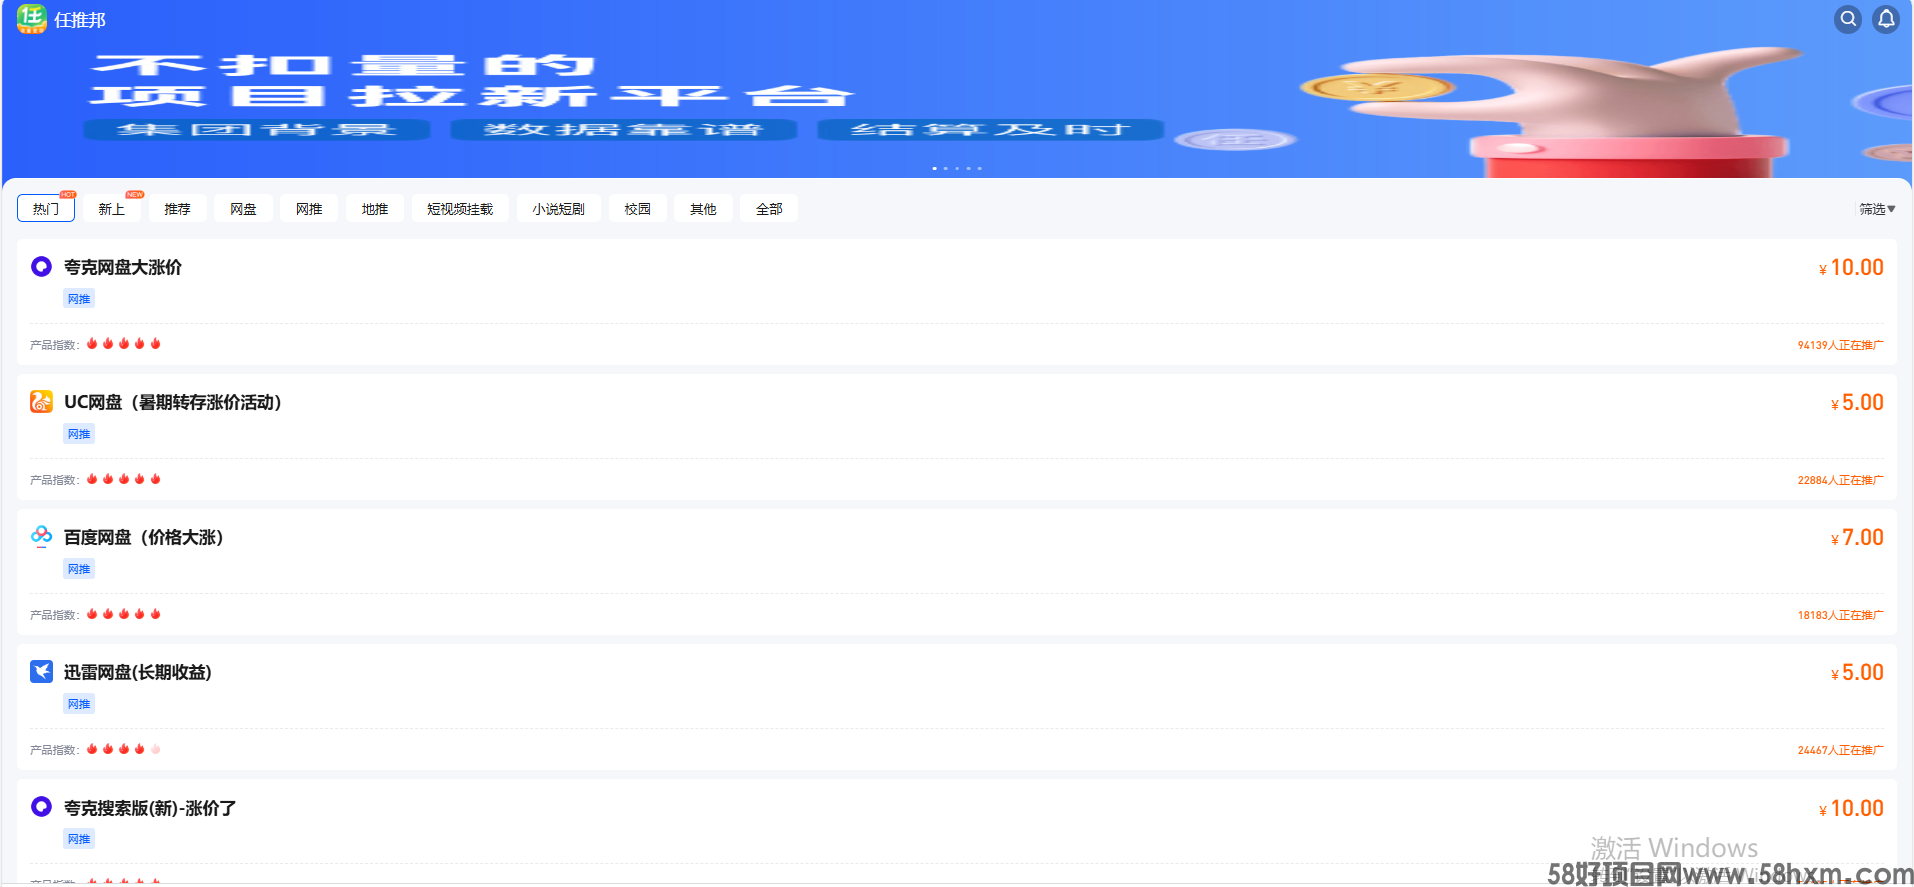Image resolution: width=1914 pixels, height=887 pixels.
Task: Select the 网推 category tab
Action: tap(309, 209)
